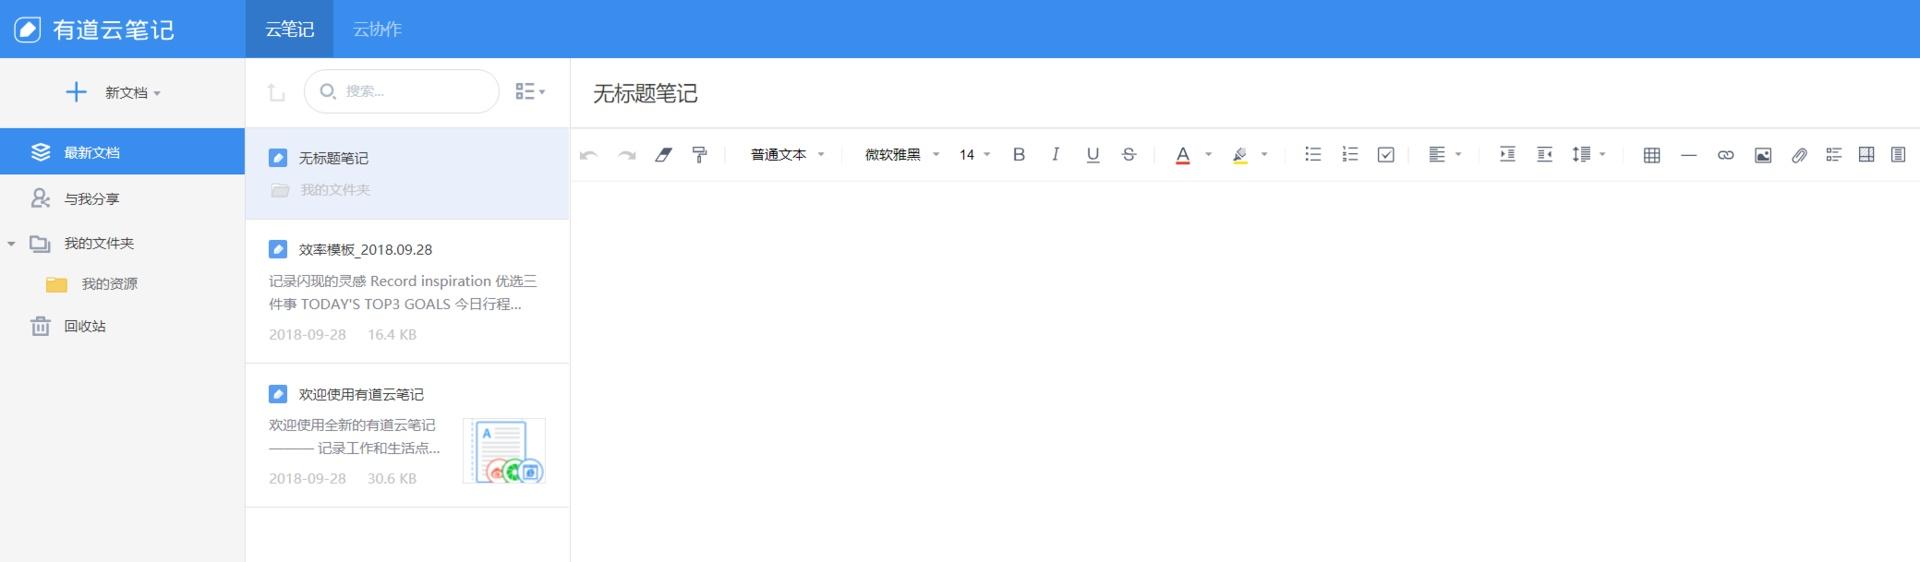Click the go-up-folder icon

(x=276, y=92)
